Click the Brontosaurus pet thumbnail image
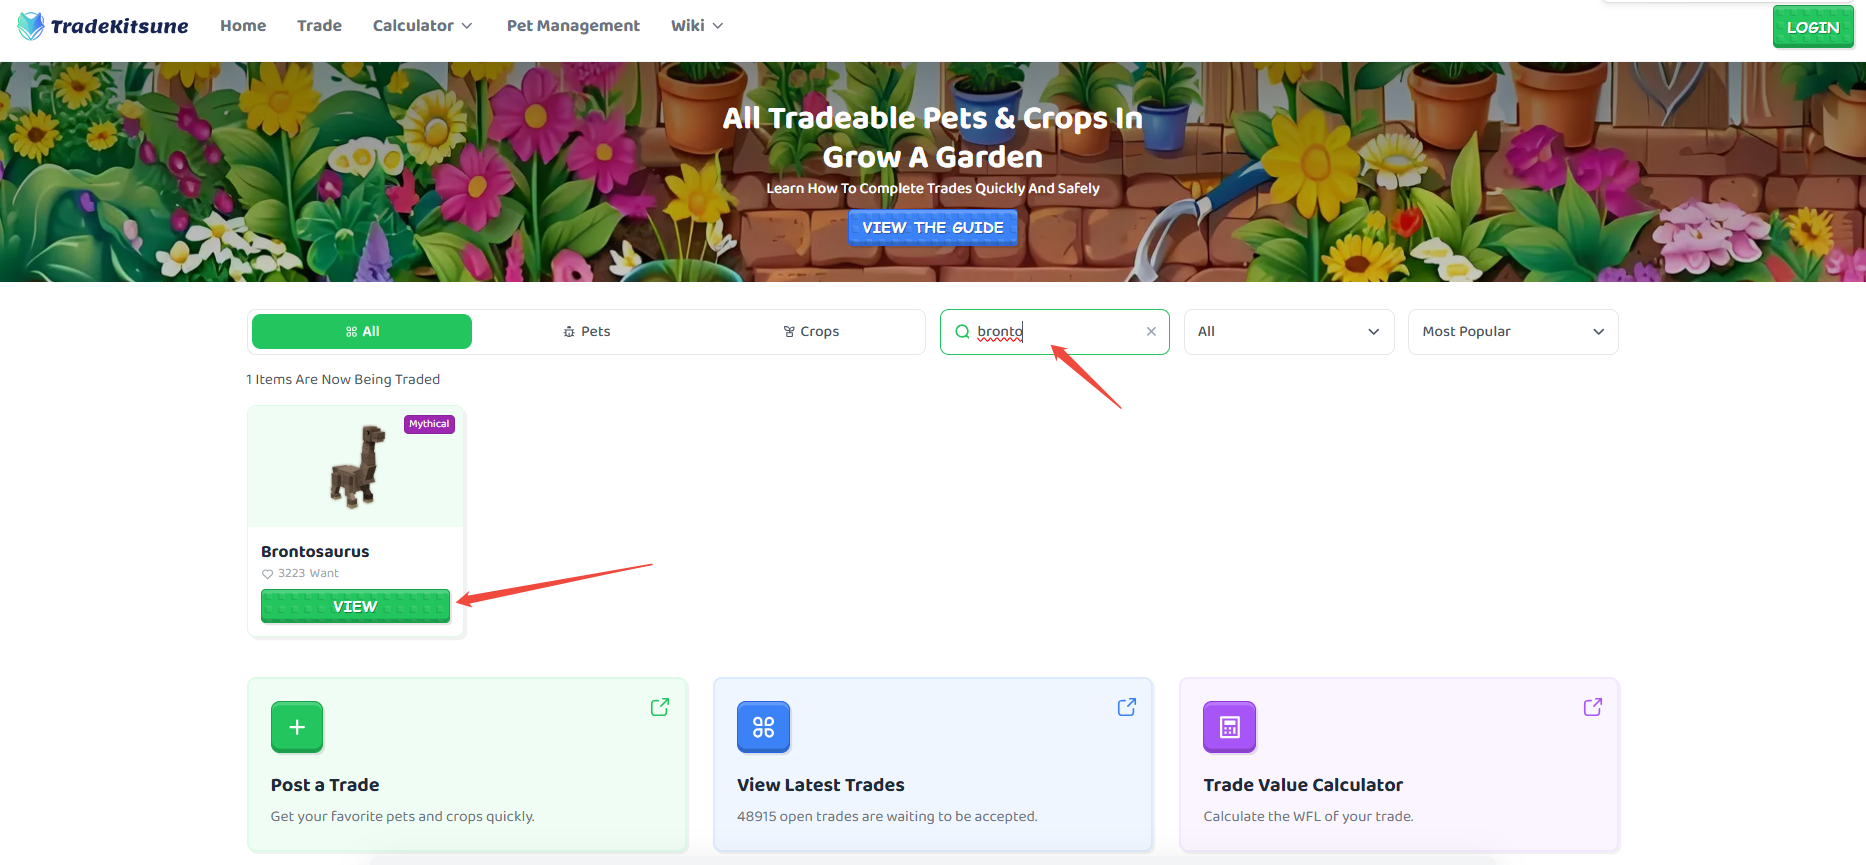This screenshot has width=1866, height=865. tap(357, 467)
